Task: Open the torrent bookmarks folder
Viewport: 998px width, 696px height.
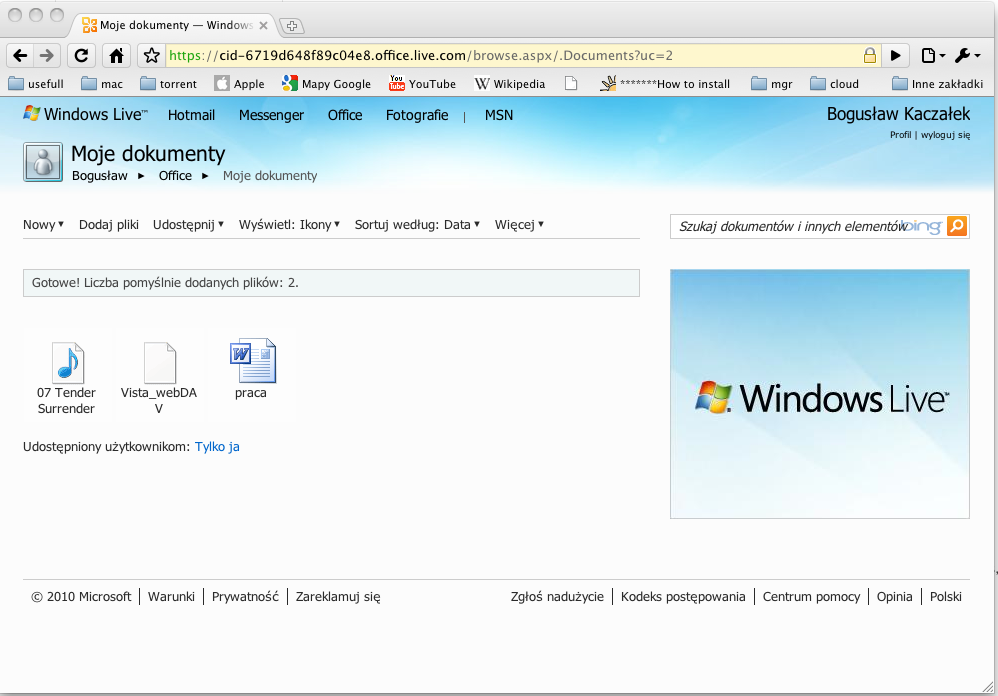Action: 169,83
